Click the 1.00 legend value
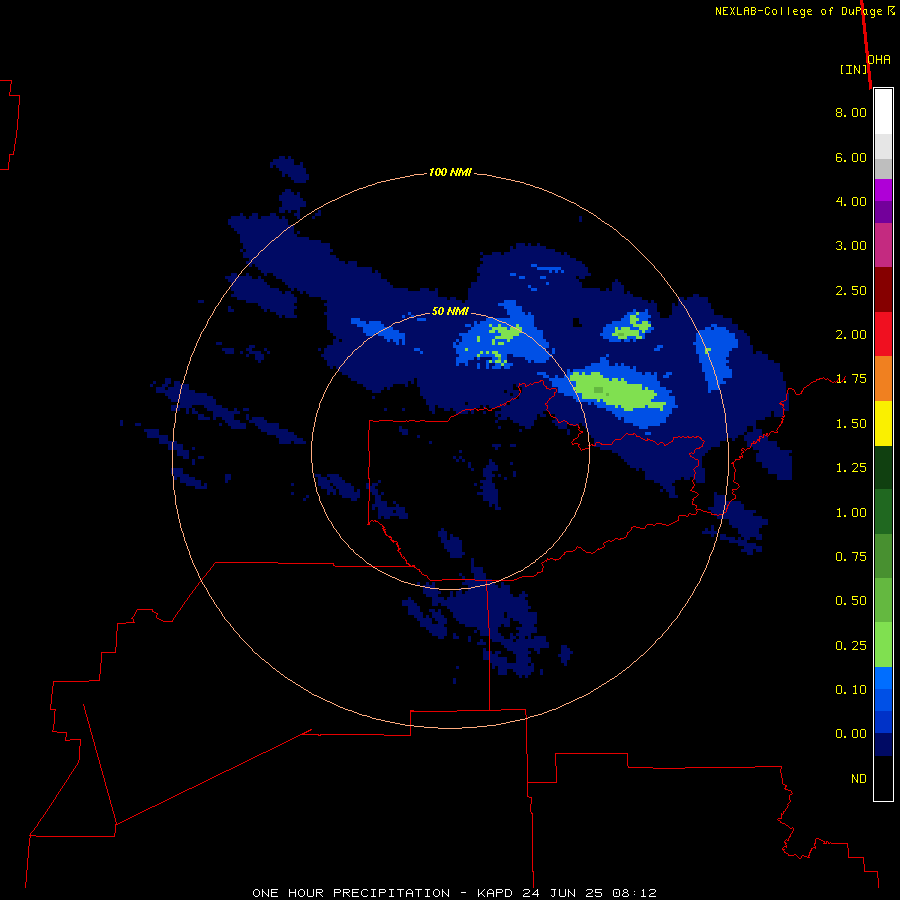Image resolution: width=900 pixels, height=900 pixels. (851, 513)
